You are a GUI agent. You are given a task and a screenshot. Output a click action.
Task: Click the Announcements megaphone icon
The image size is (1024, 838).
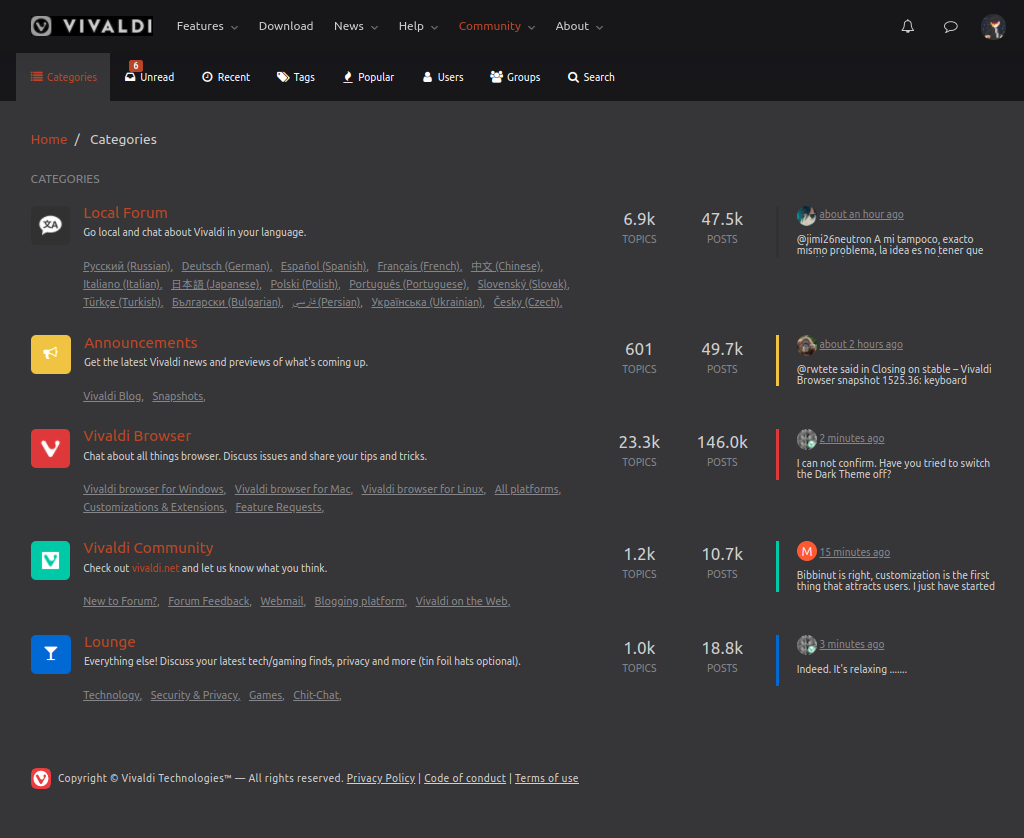(x=50, y=354)
